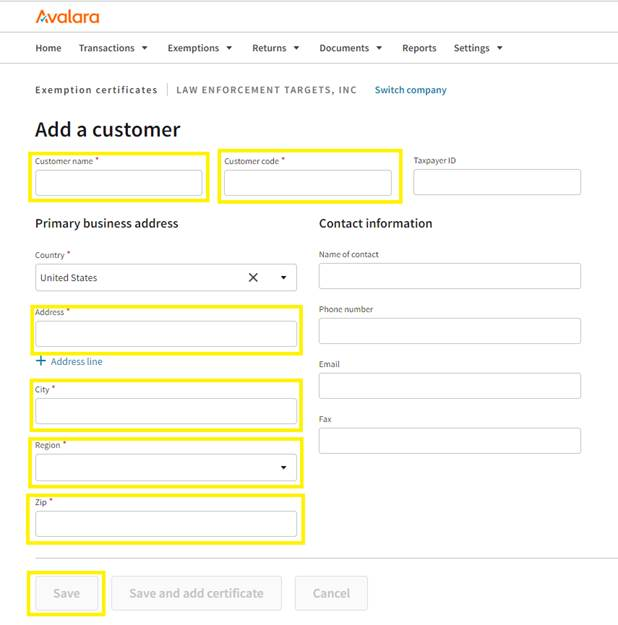Open the Transactions menu

coord(113,48)
